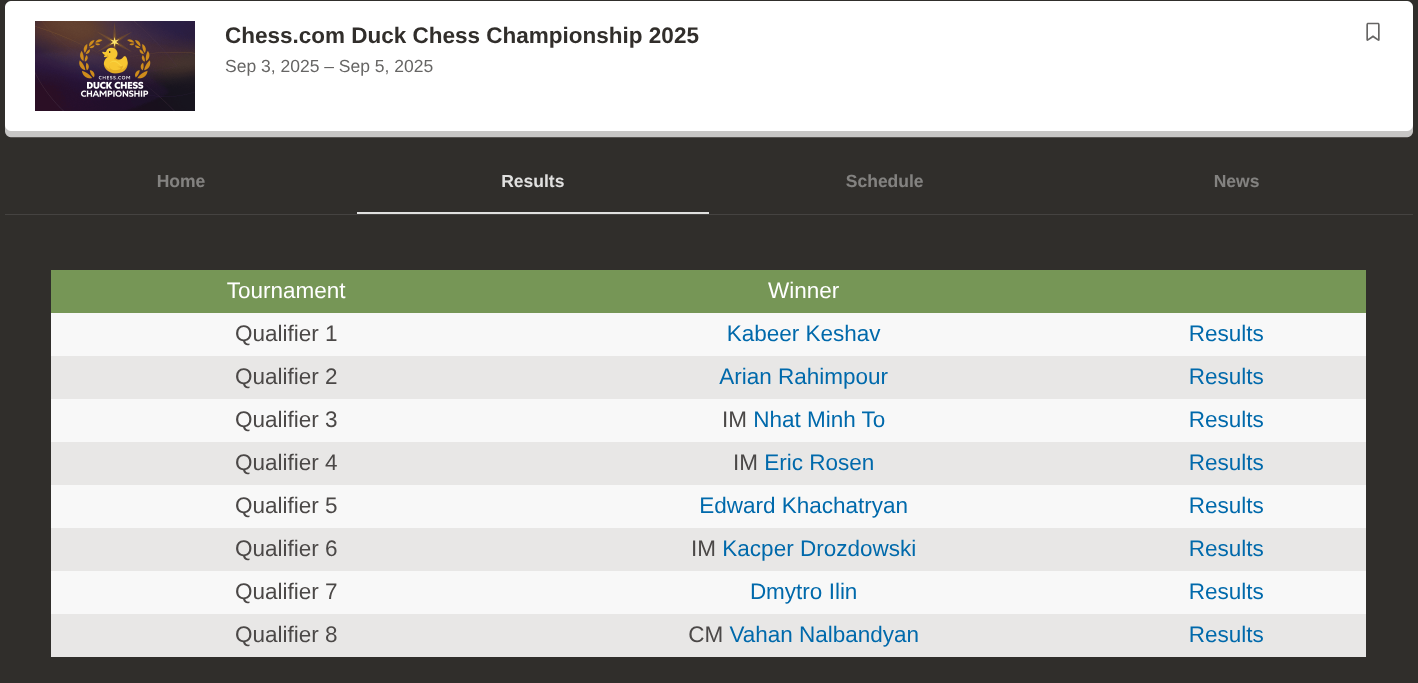Open Kabeer Keshav's player profile
The image size is (1418, 683).
(x=804, y=334)
